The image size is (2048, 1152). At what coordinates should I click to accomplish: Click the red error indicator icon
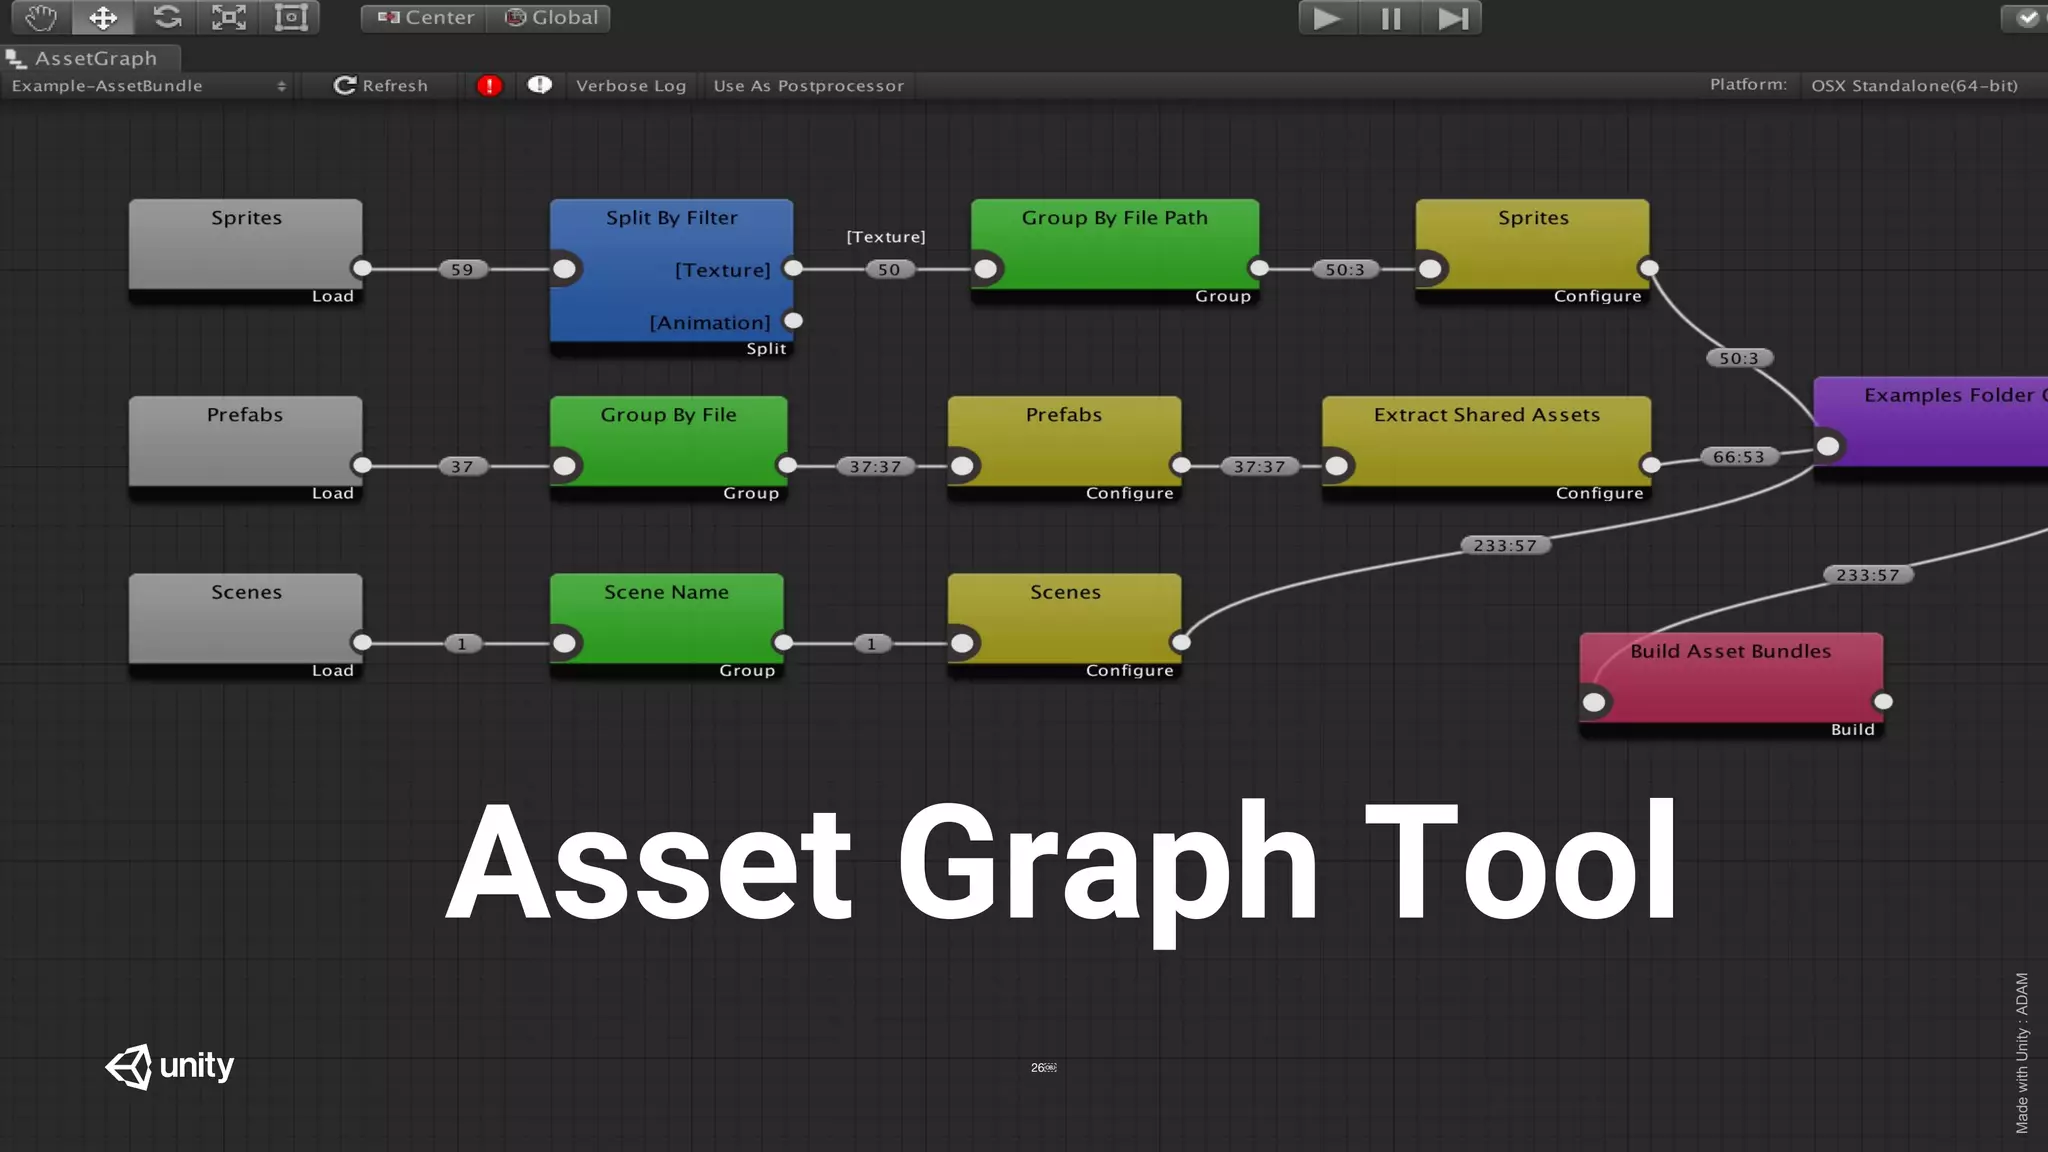[489, 86]
